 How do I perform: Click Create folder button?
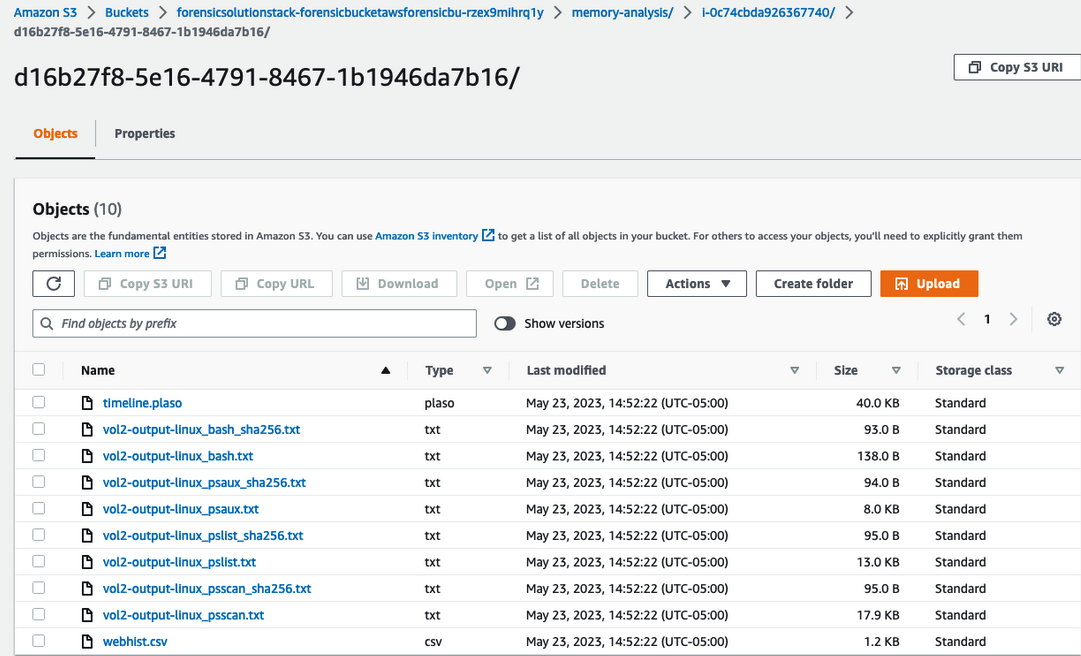[x=814, y=283]
